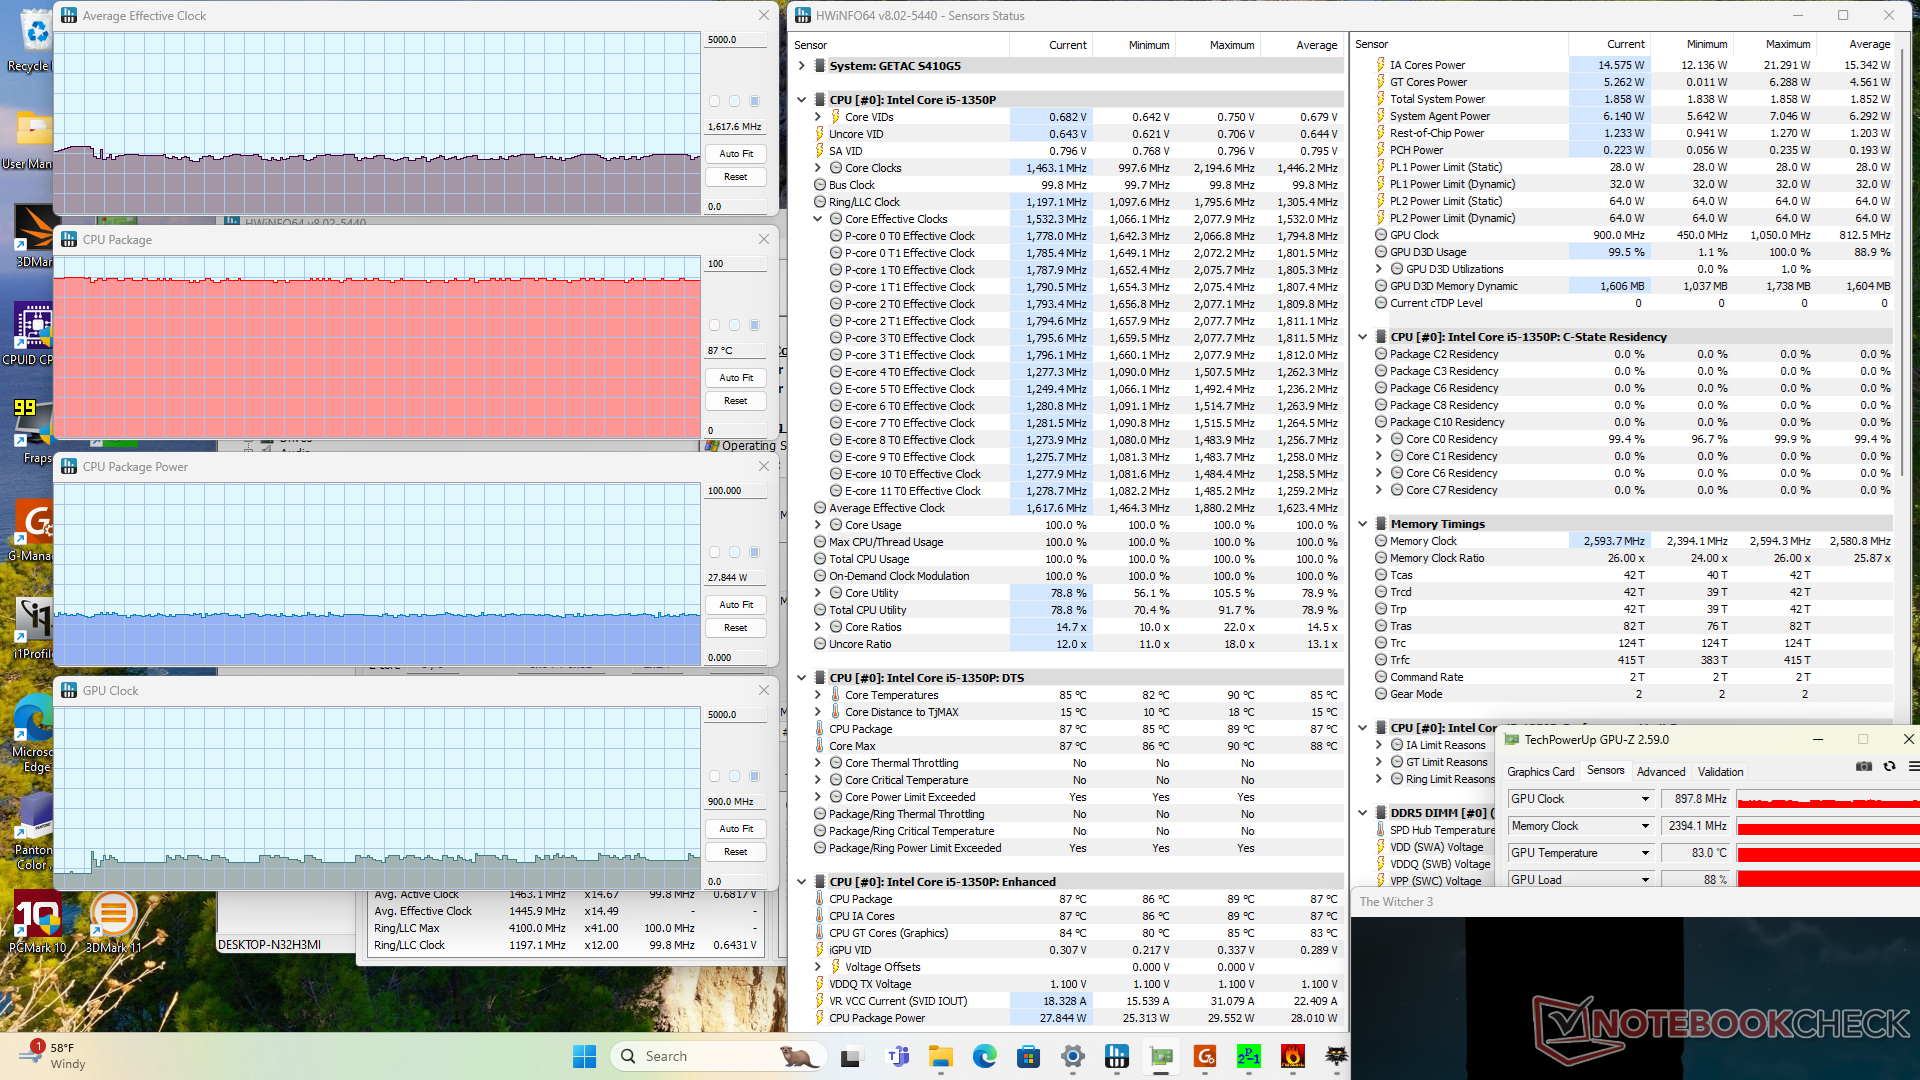1920x1080 pixels.
Task: Click the GPU-Z screenshot camera icon
Action: pos(1864,767)
